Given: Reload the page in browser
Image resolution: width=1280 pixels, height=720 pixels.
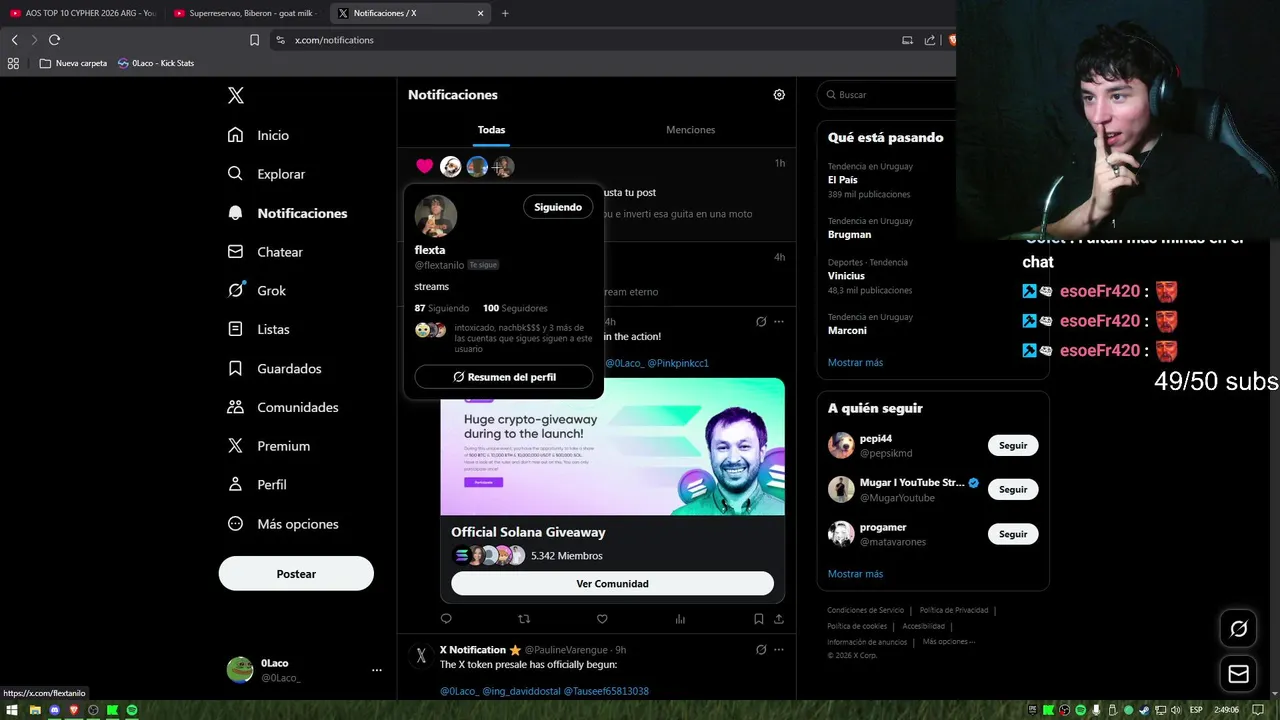Looking at the screenshot, I should 54,40.
